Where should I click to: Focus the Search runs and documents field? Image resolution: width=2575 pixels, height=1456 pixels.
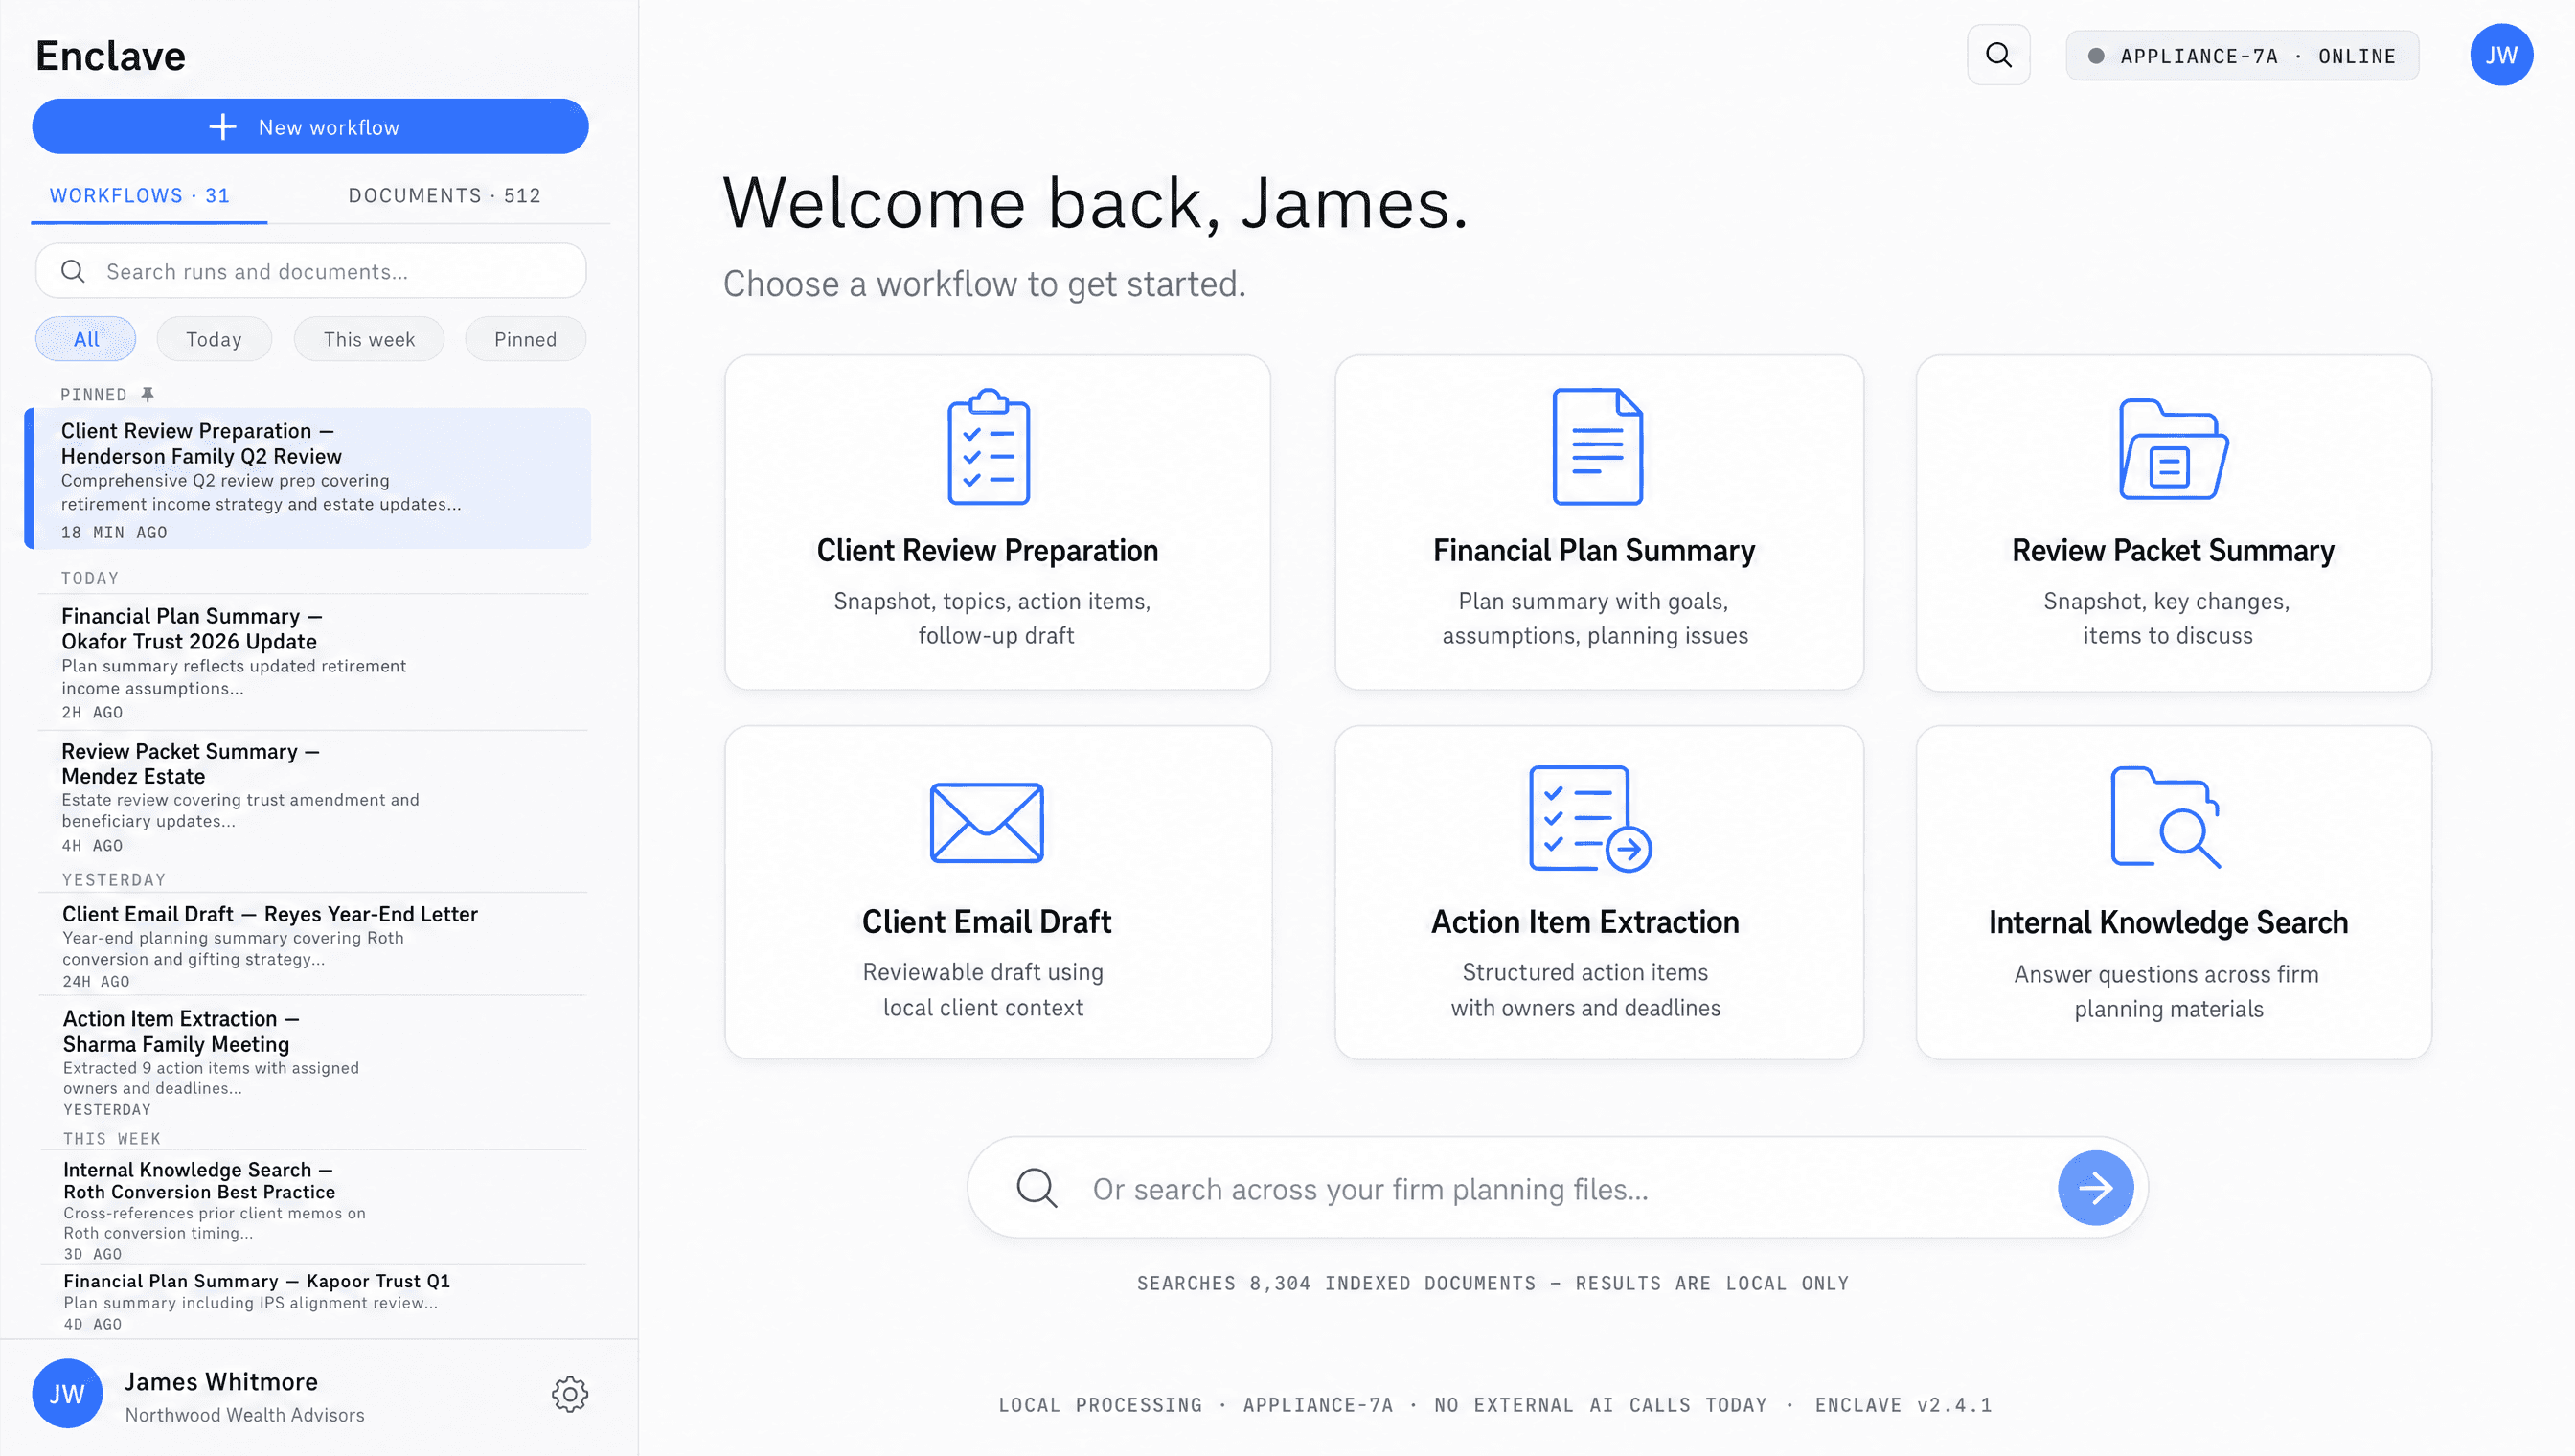(310, 271)
